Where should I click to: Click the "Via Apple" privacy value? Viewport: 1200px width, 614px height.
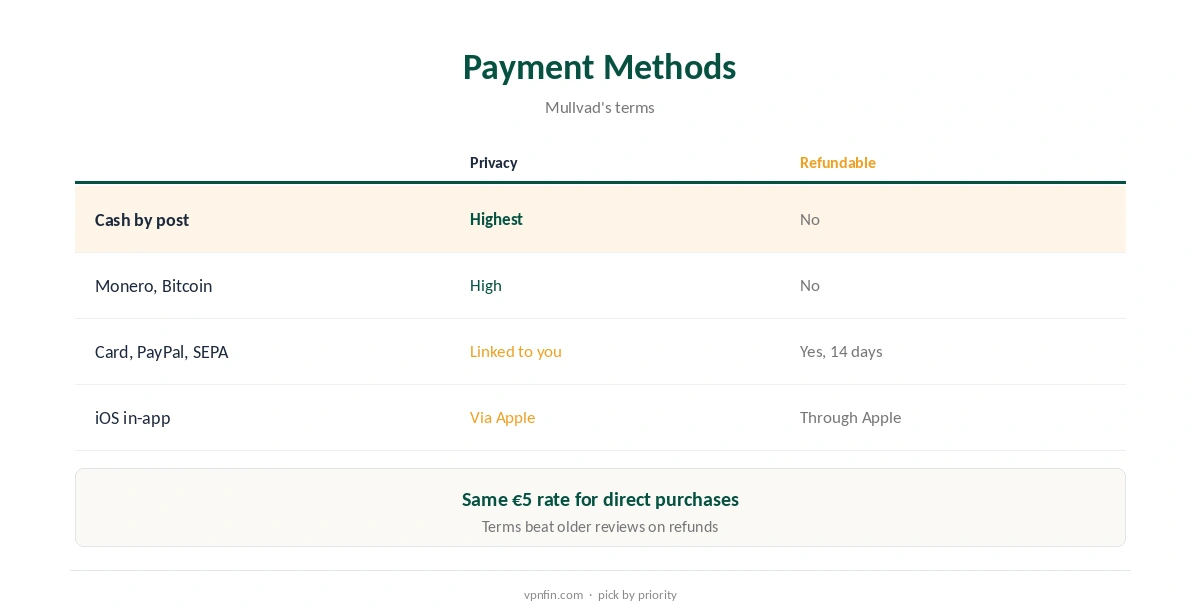click(x=502, y=417)
